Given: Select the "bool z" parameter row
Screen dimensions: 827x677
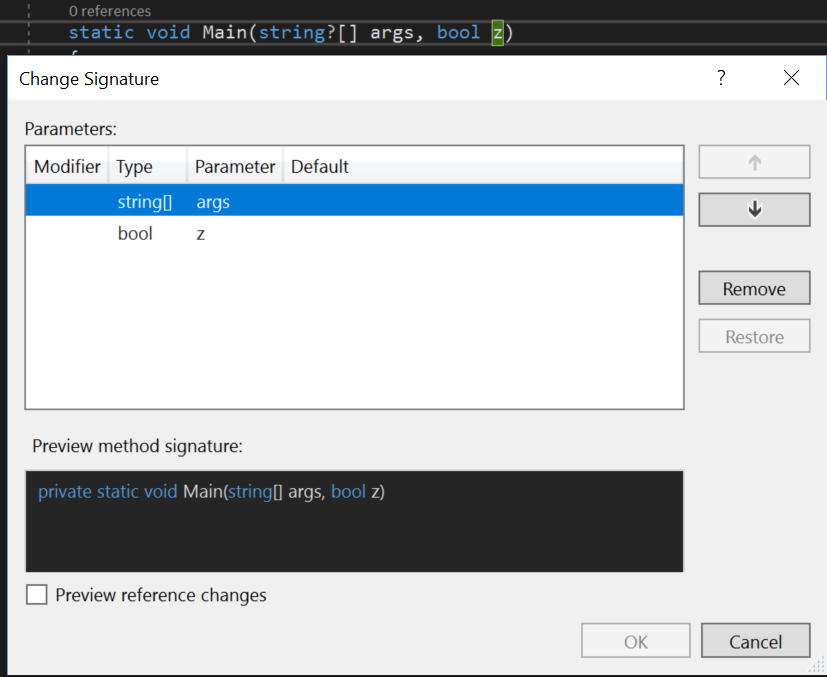Looking at the screenshot, I should (300, 233).
